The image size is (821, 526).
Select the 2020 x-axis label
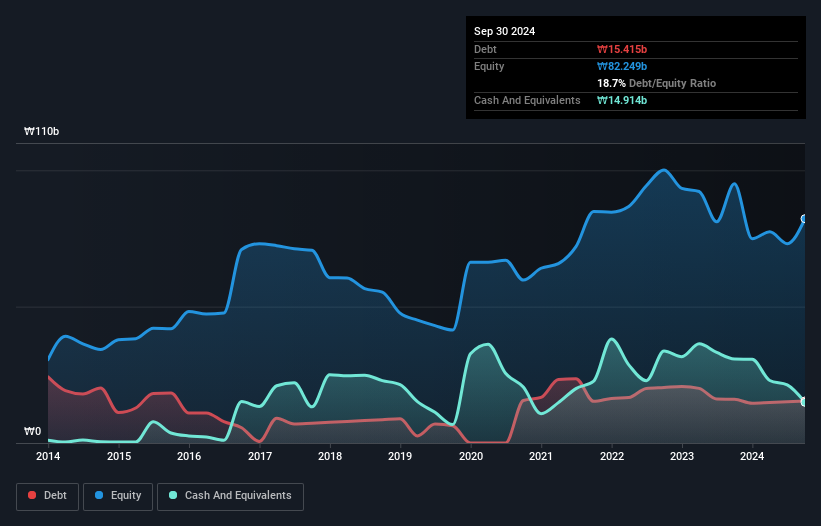(471, 456)
